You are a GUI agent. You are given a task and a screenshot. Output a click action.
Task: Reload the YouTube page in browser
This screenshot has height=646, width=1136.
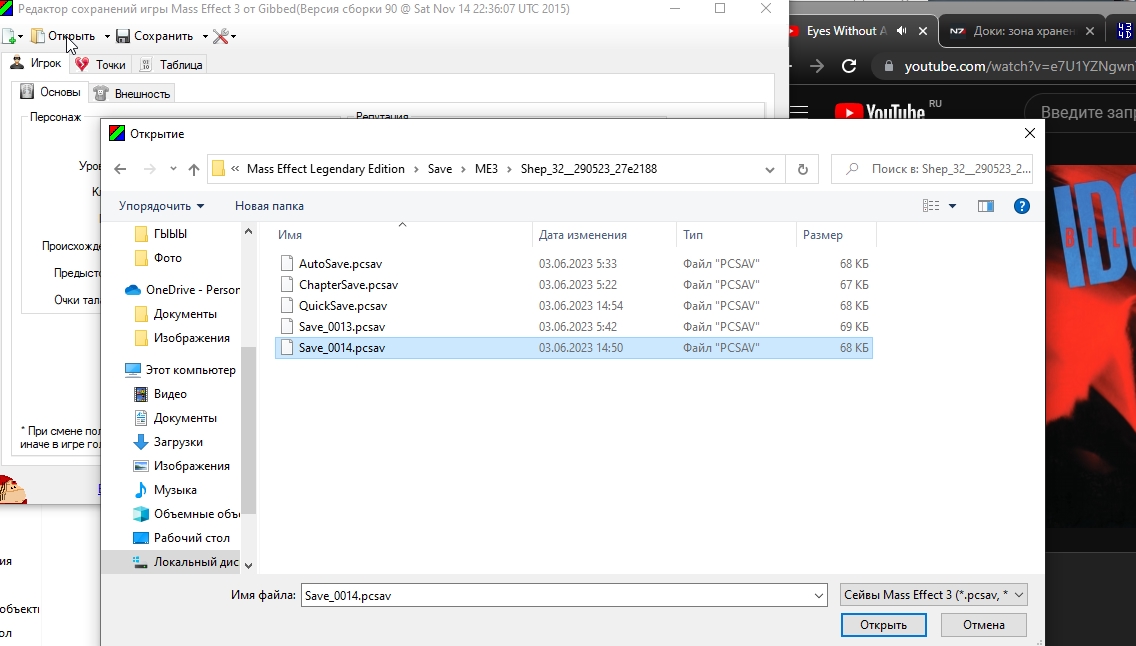pos(849,66)
